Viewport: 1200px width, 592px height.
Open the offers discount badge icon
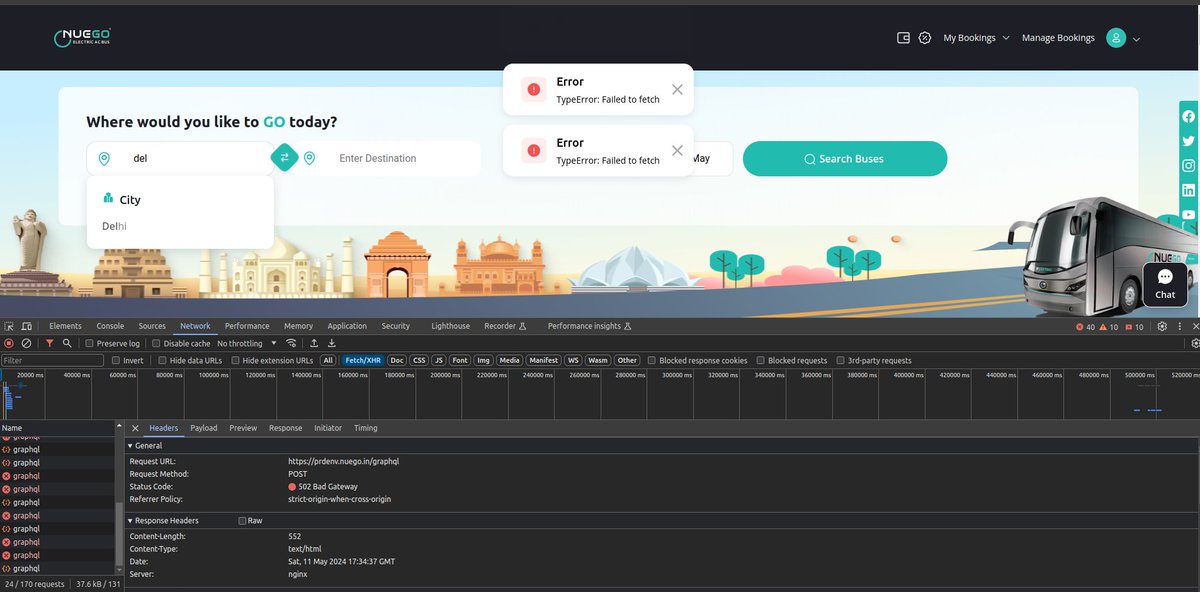[x=925, y=38]
